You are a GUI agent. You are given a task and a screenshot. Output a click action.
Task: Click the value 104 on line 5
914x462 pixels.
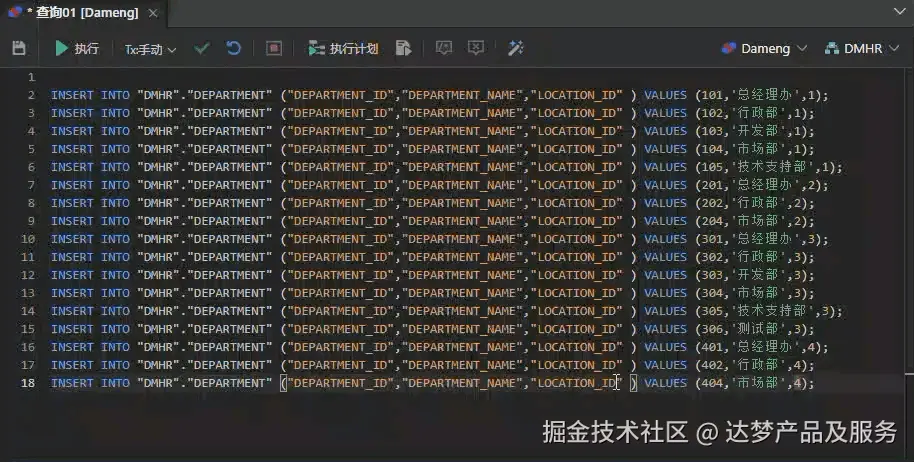712,149
